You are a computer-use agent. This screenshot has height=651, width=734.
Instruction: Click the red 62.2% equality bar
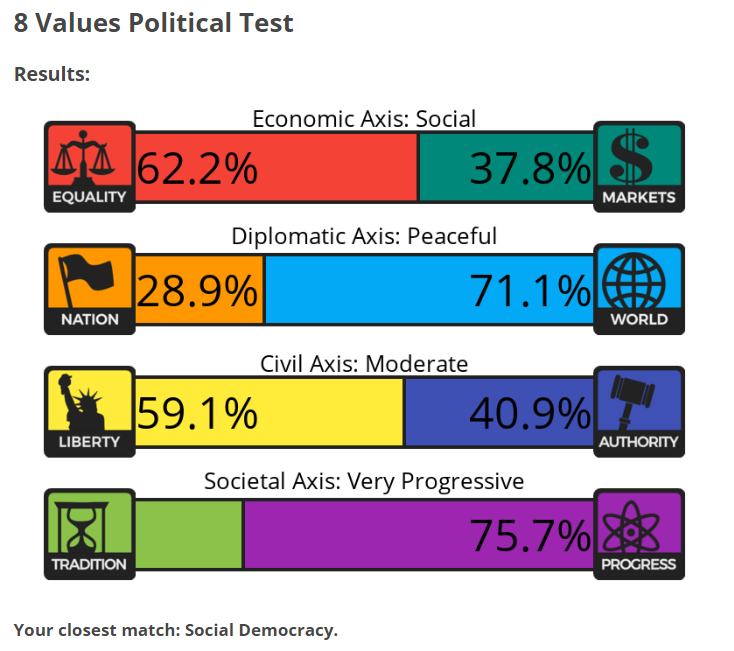point(275,168)
